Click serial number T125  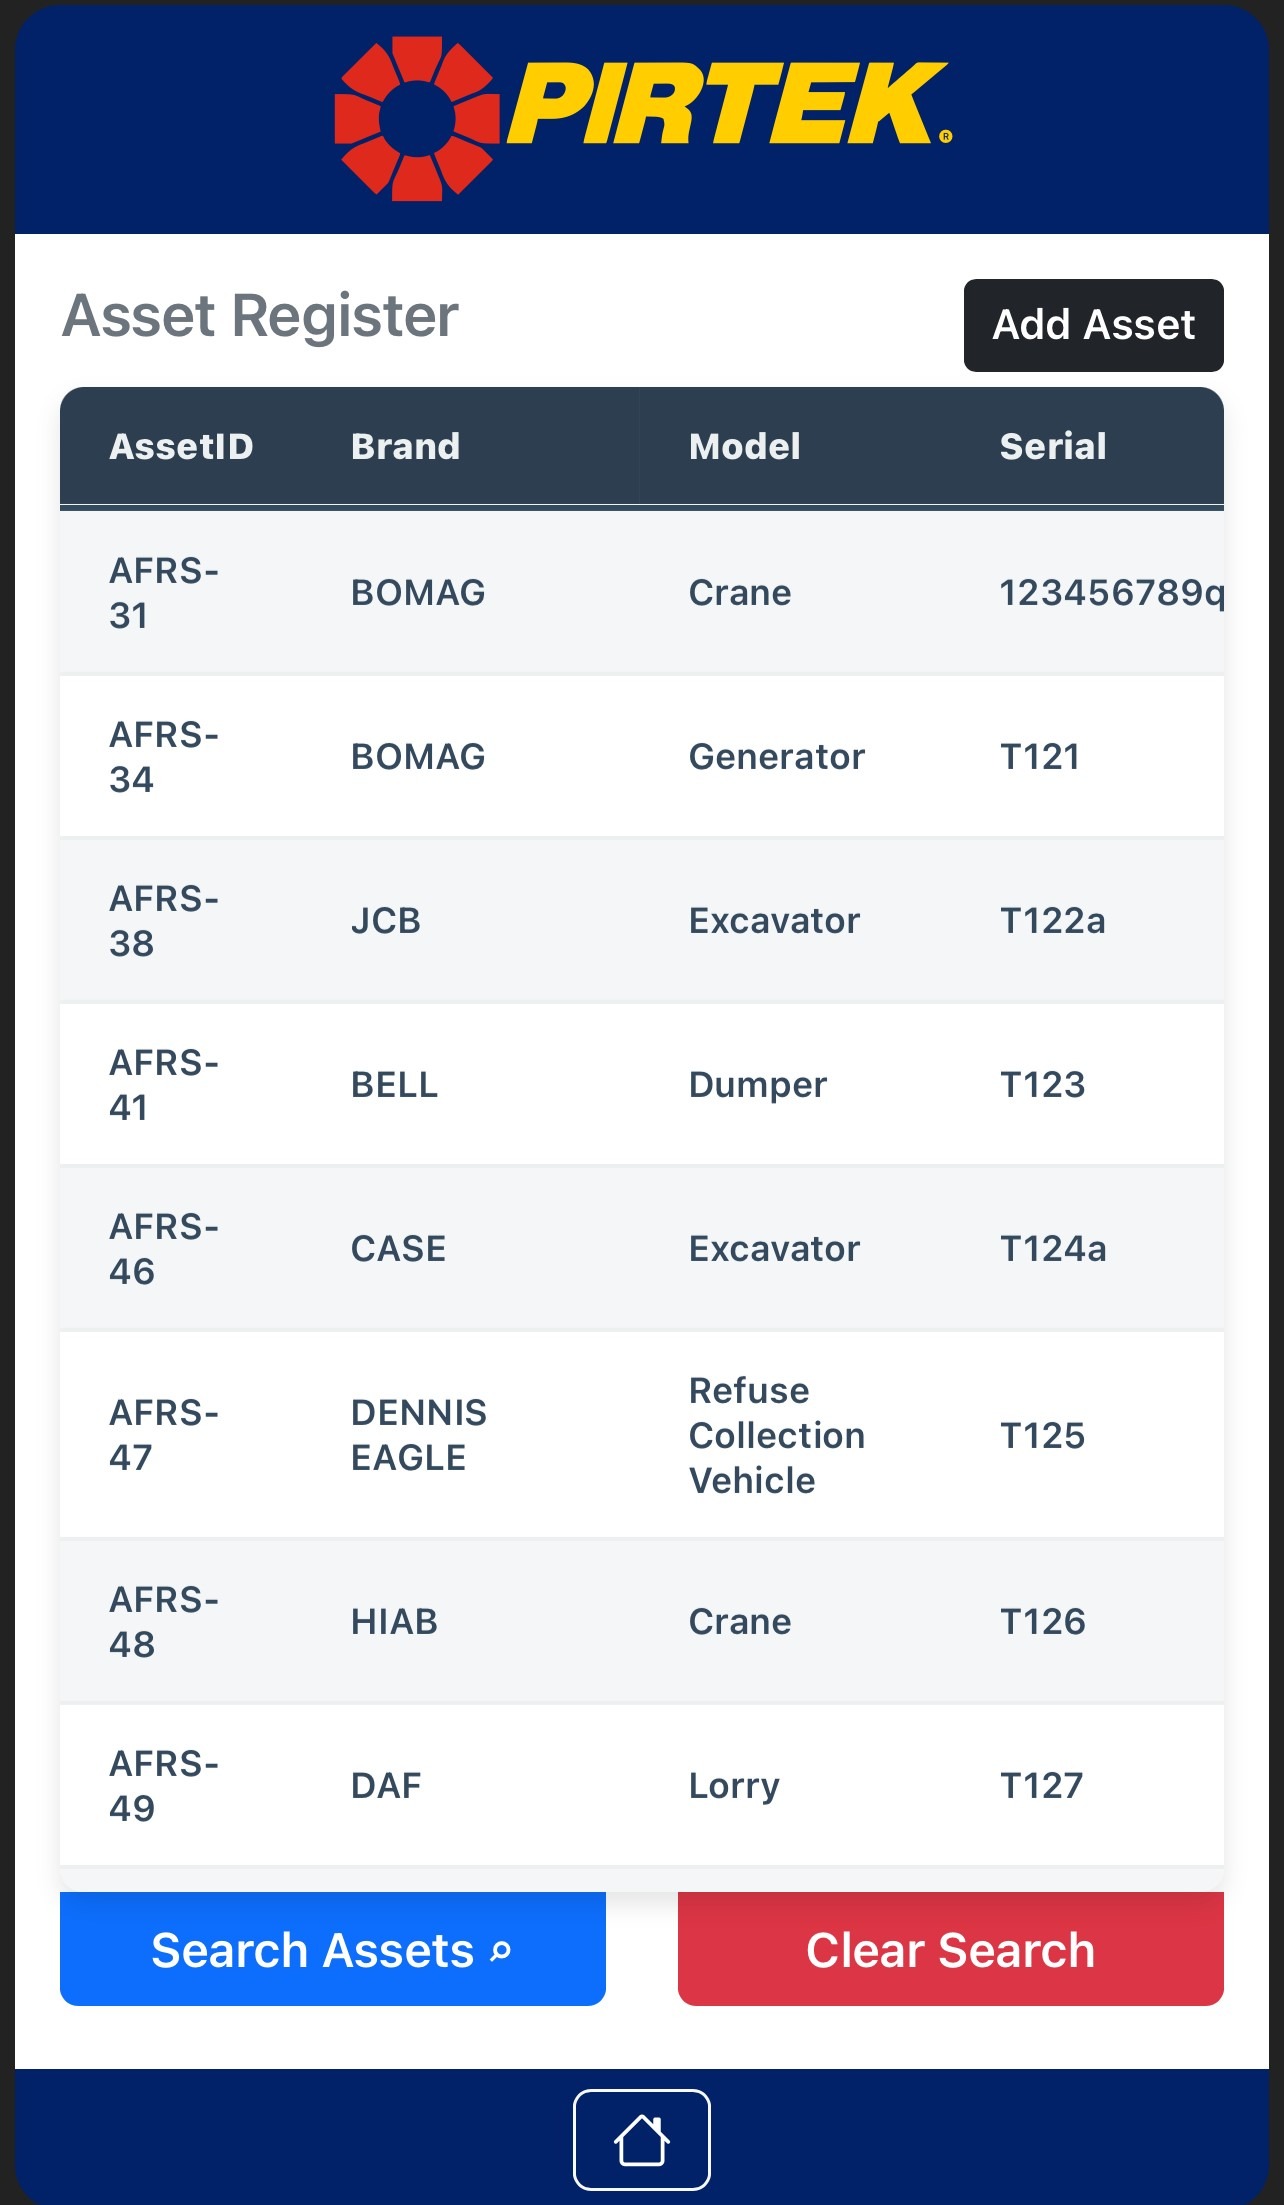point(1042,1435)
